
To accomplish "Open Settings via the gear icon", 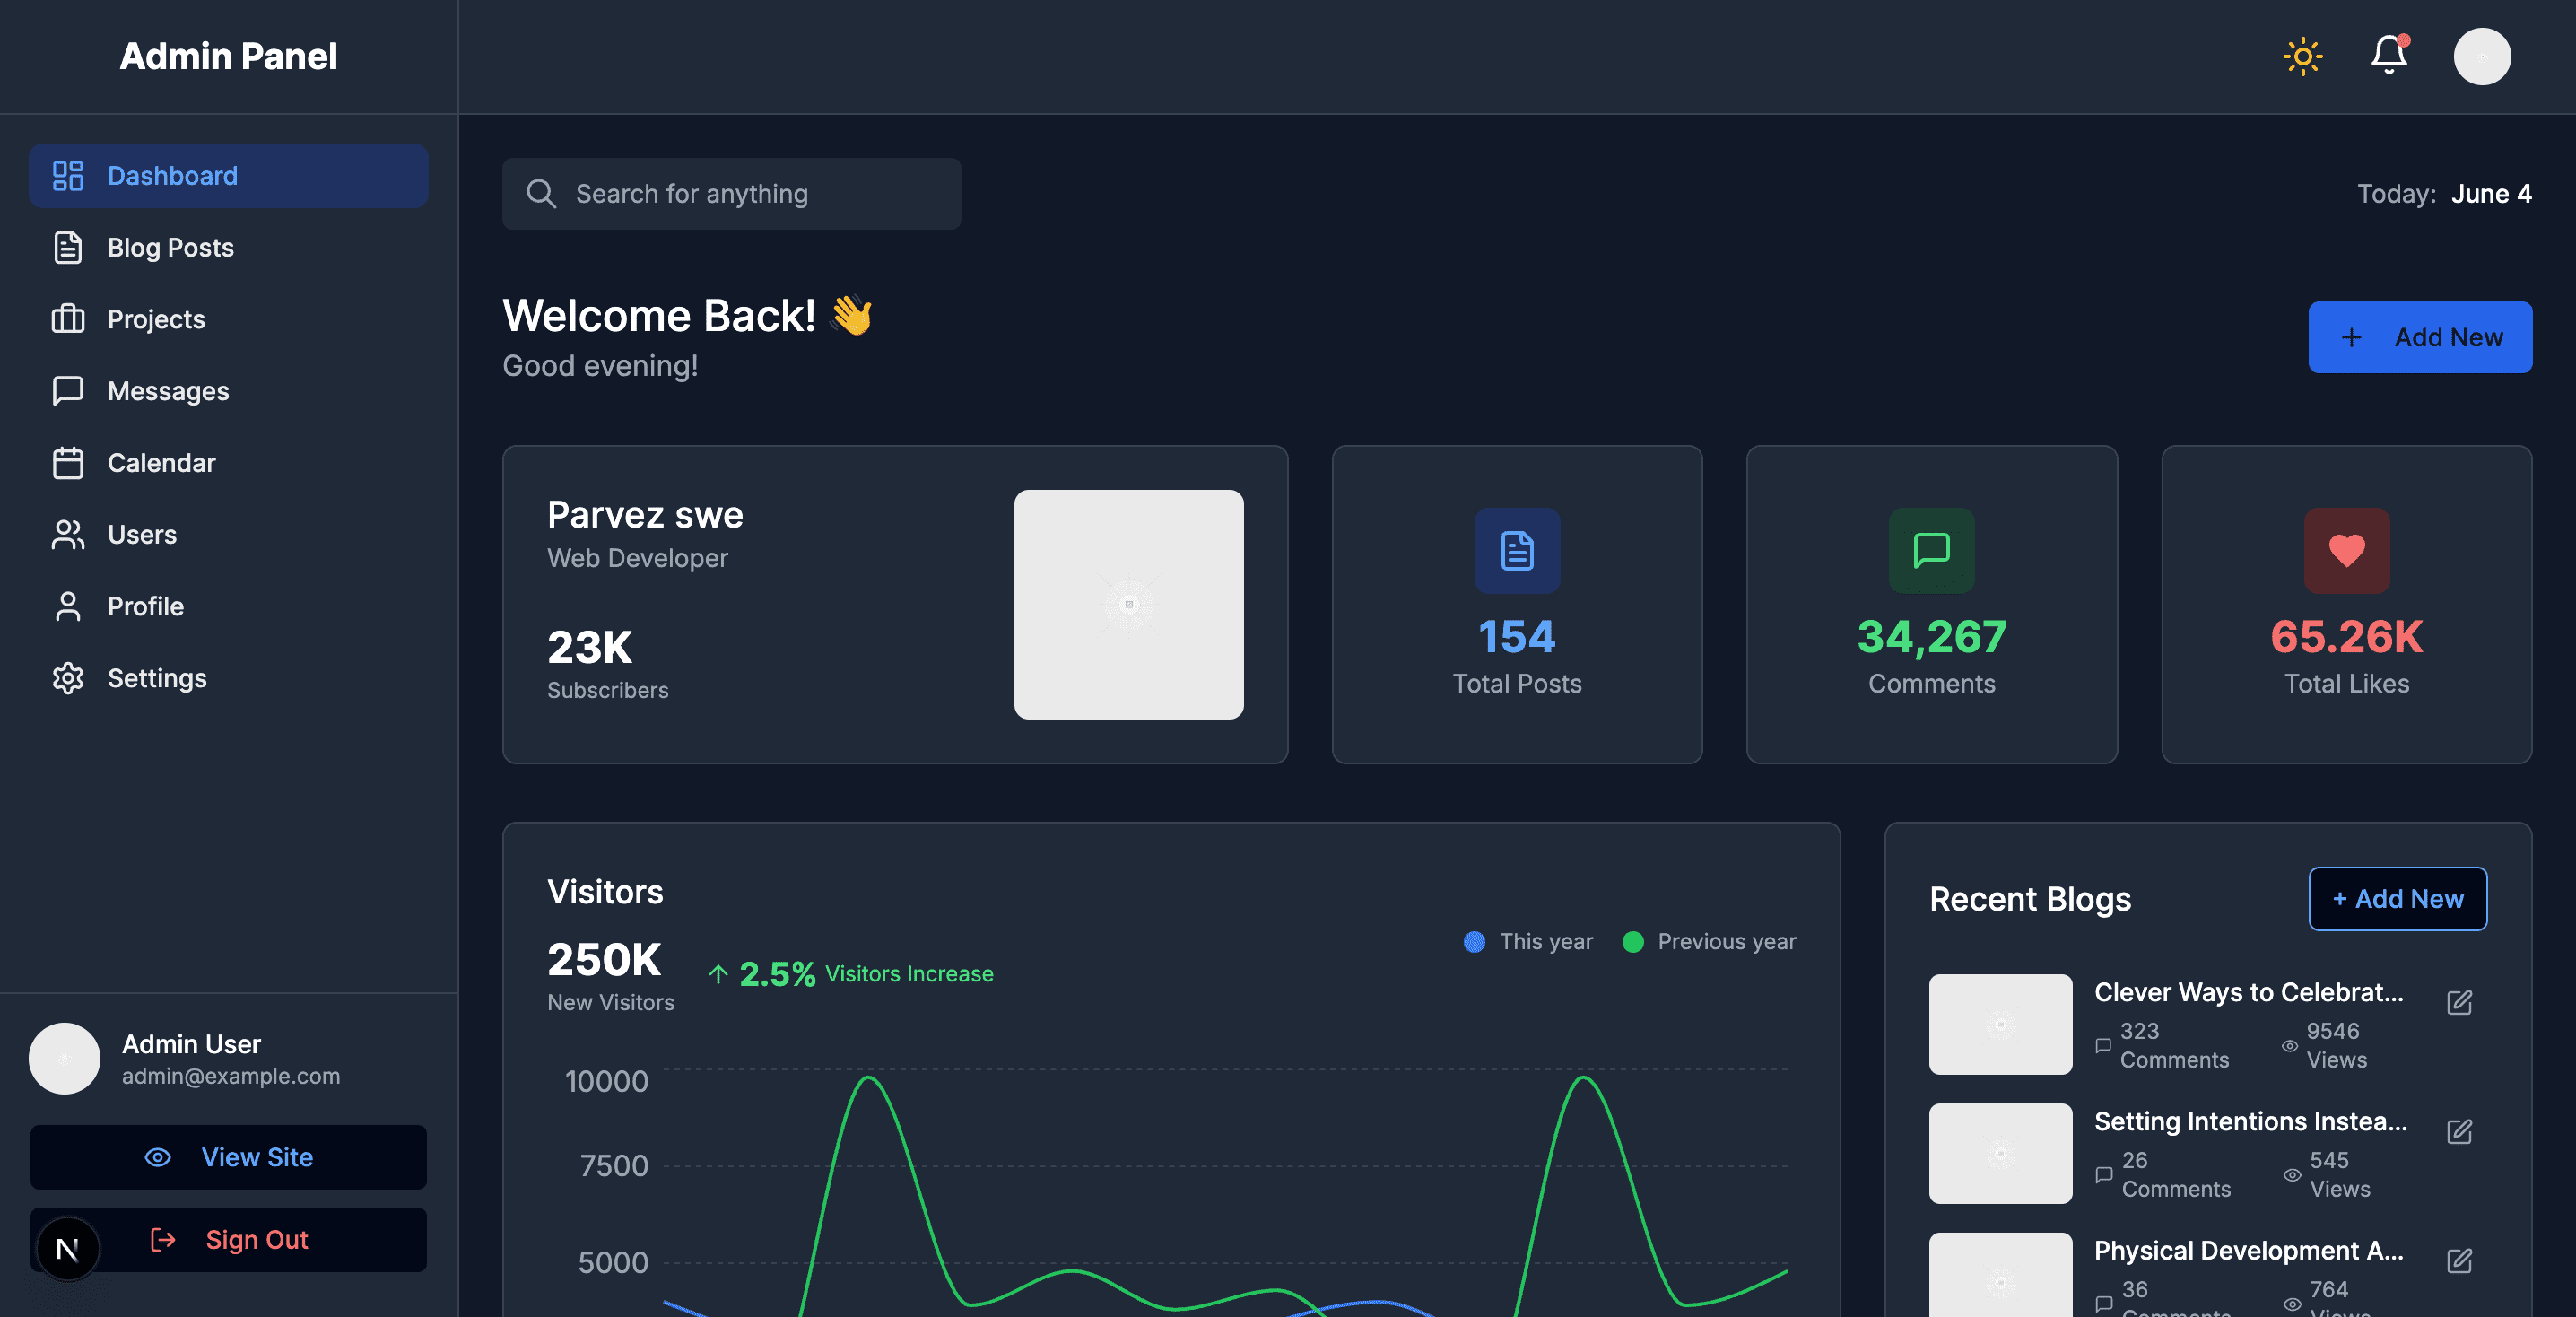I will 67,678.
